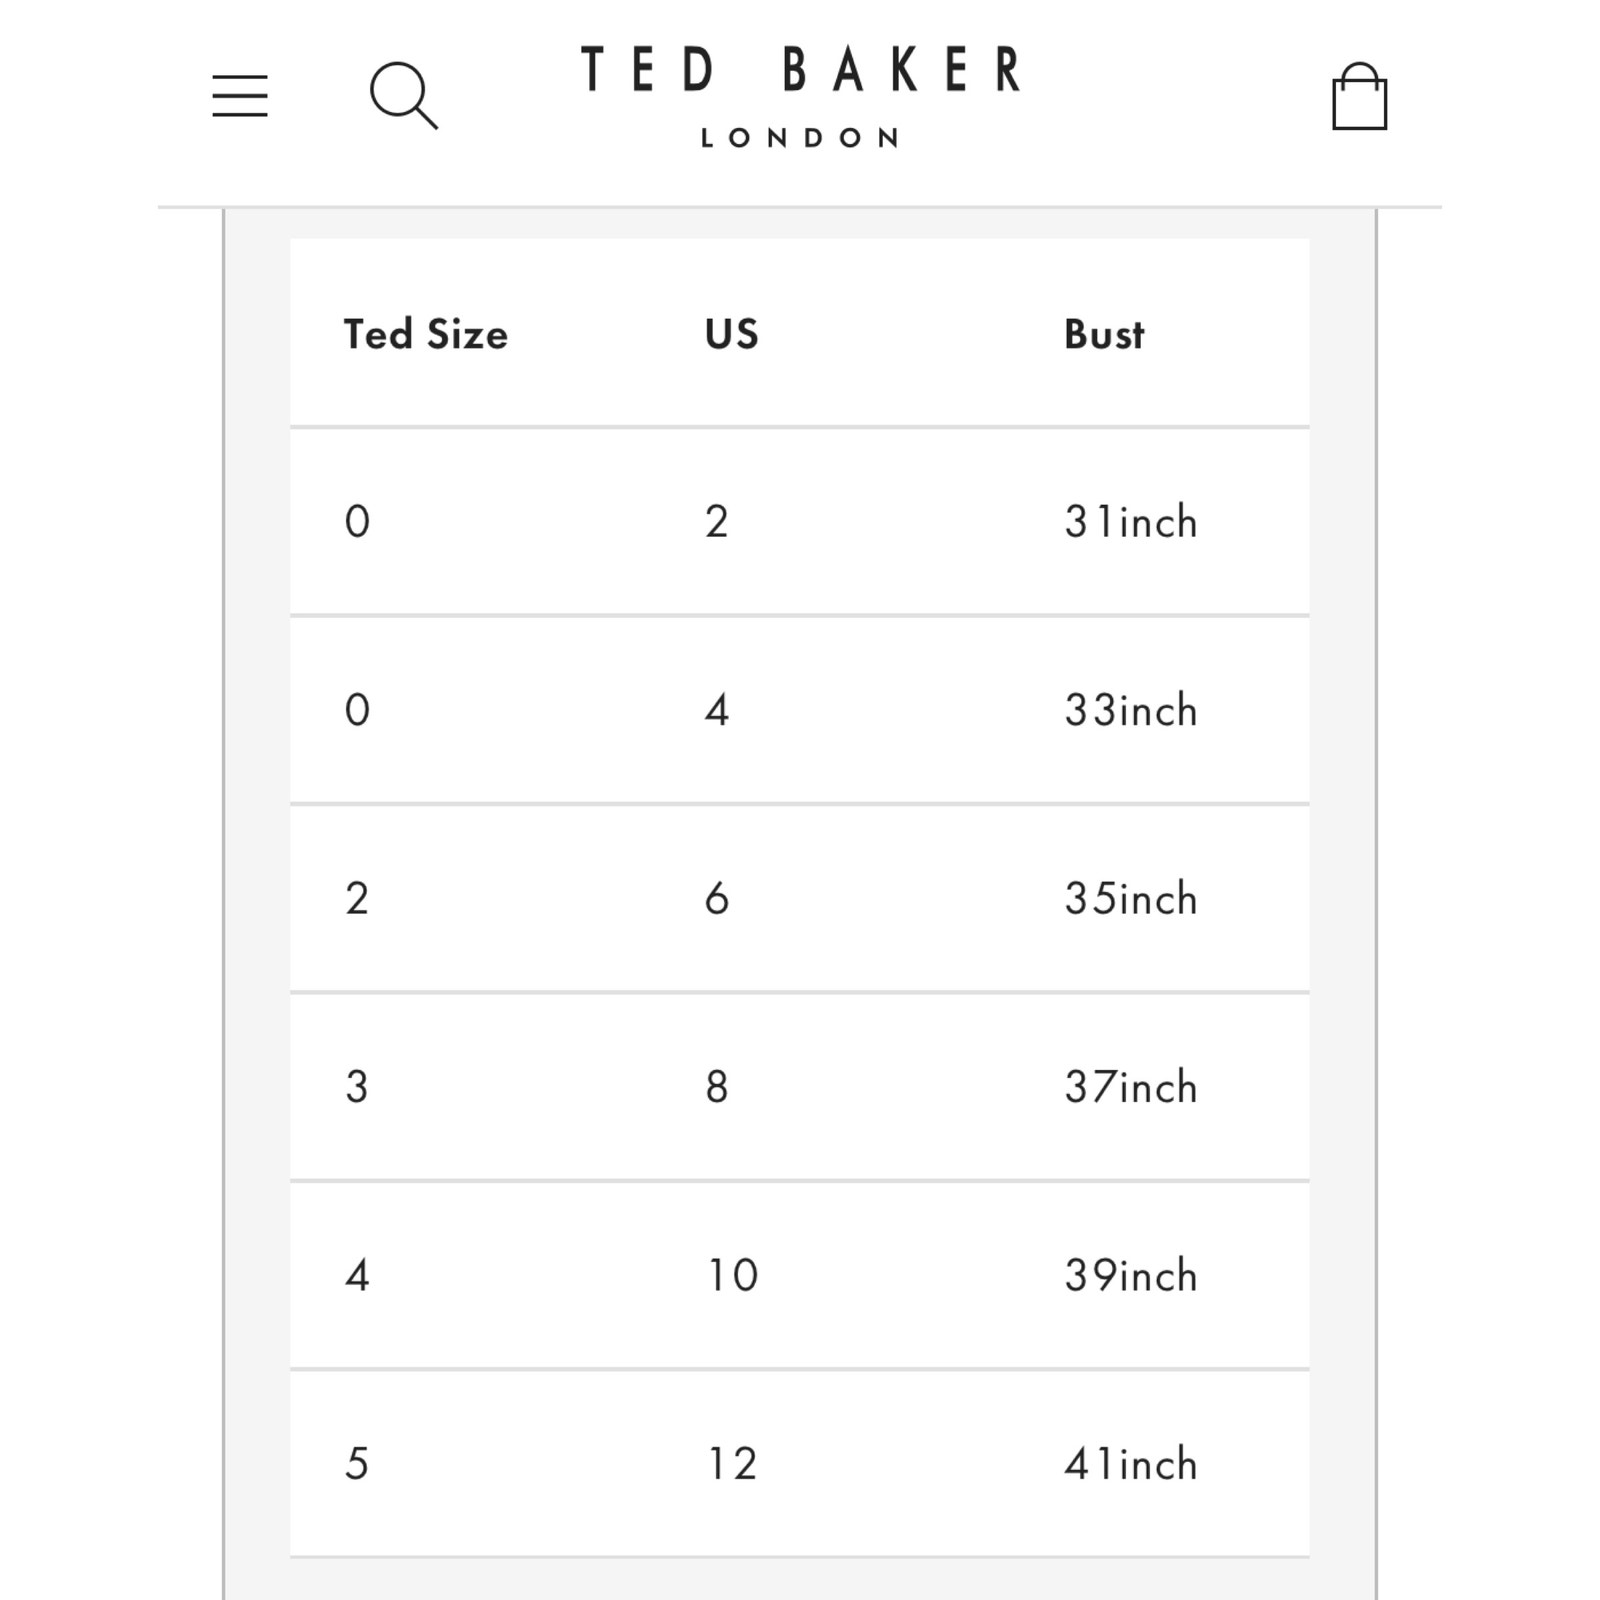1600x1600 pixels.
Task: Select the Bust column header
Action: click(x=1104, y=334)
